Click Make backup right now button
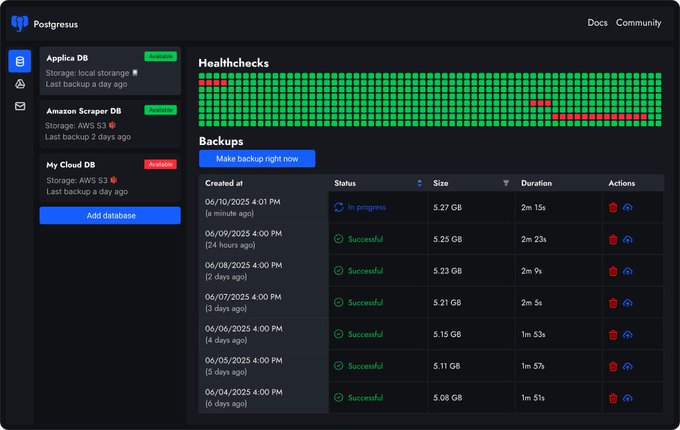Viewport: 680px width, 430px height. point(257,159)
